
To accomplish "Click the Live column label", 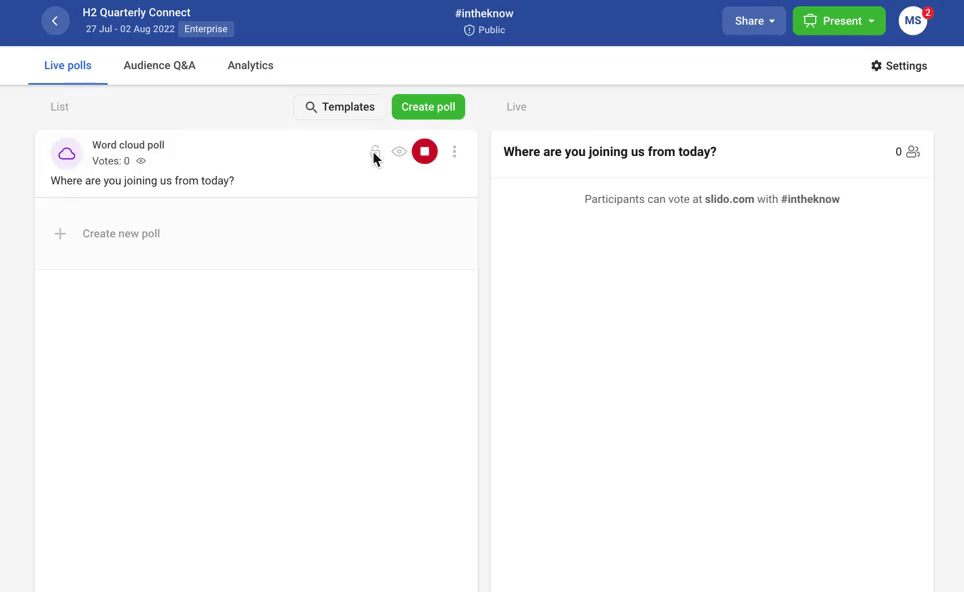I will click(x=516, y=107).
